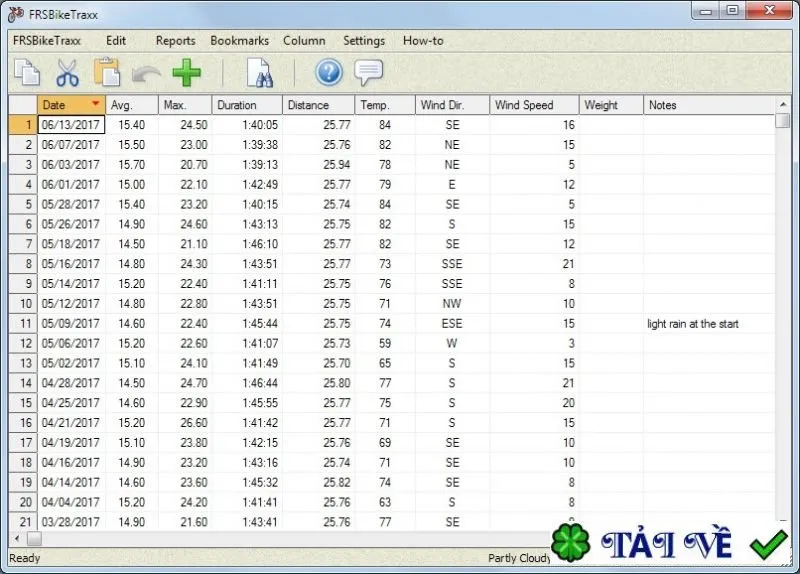Click the Temp. column header
This screenshot has height=574, width=800.
pyautogui.click(x=385, y=105)
